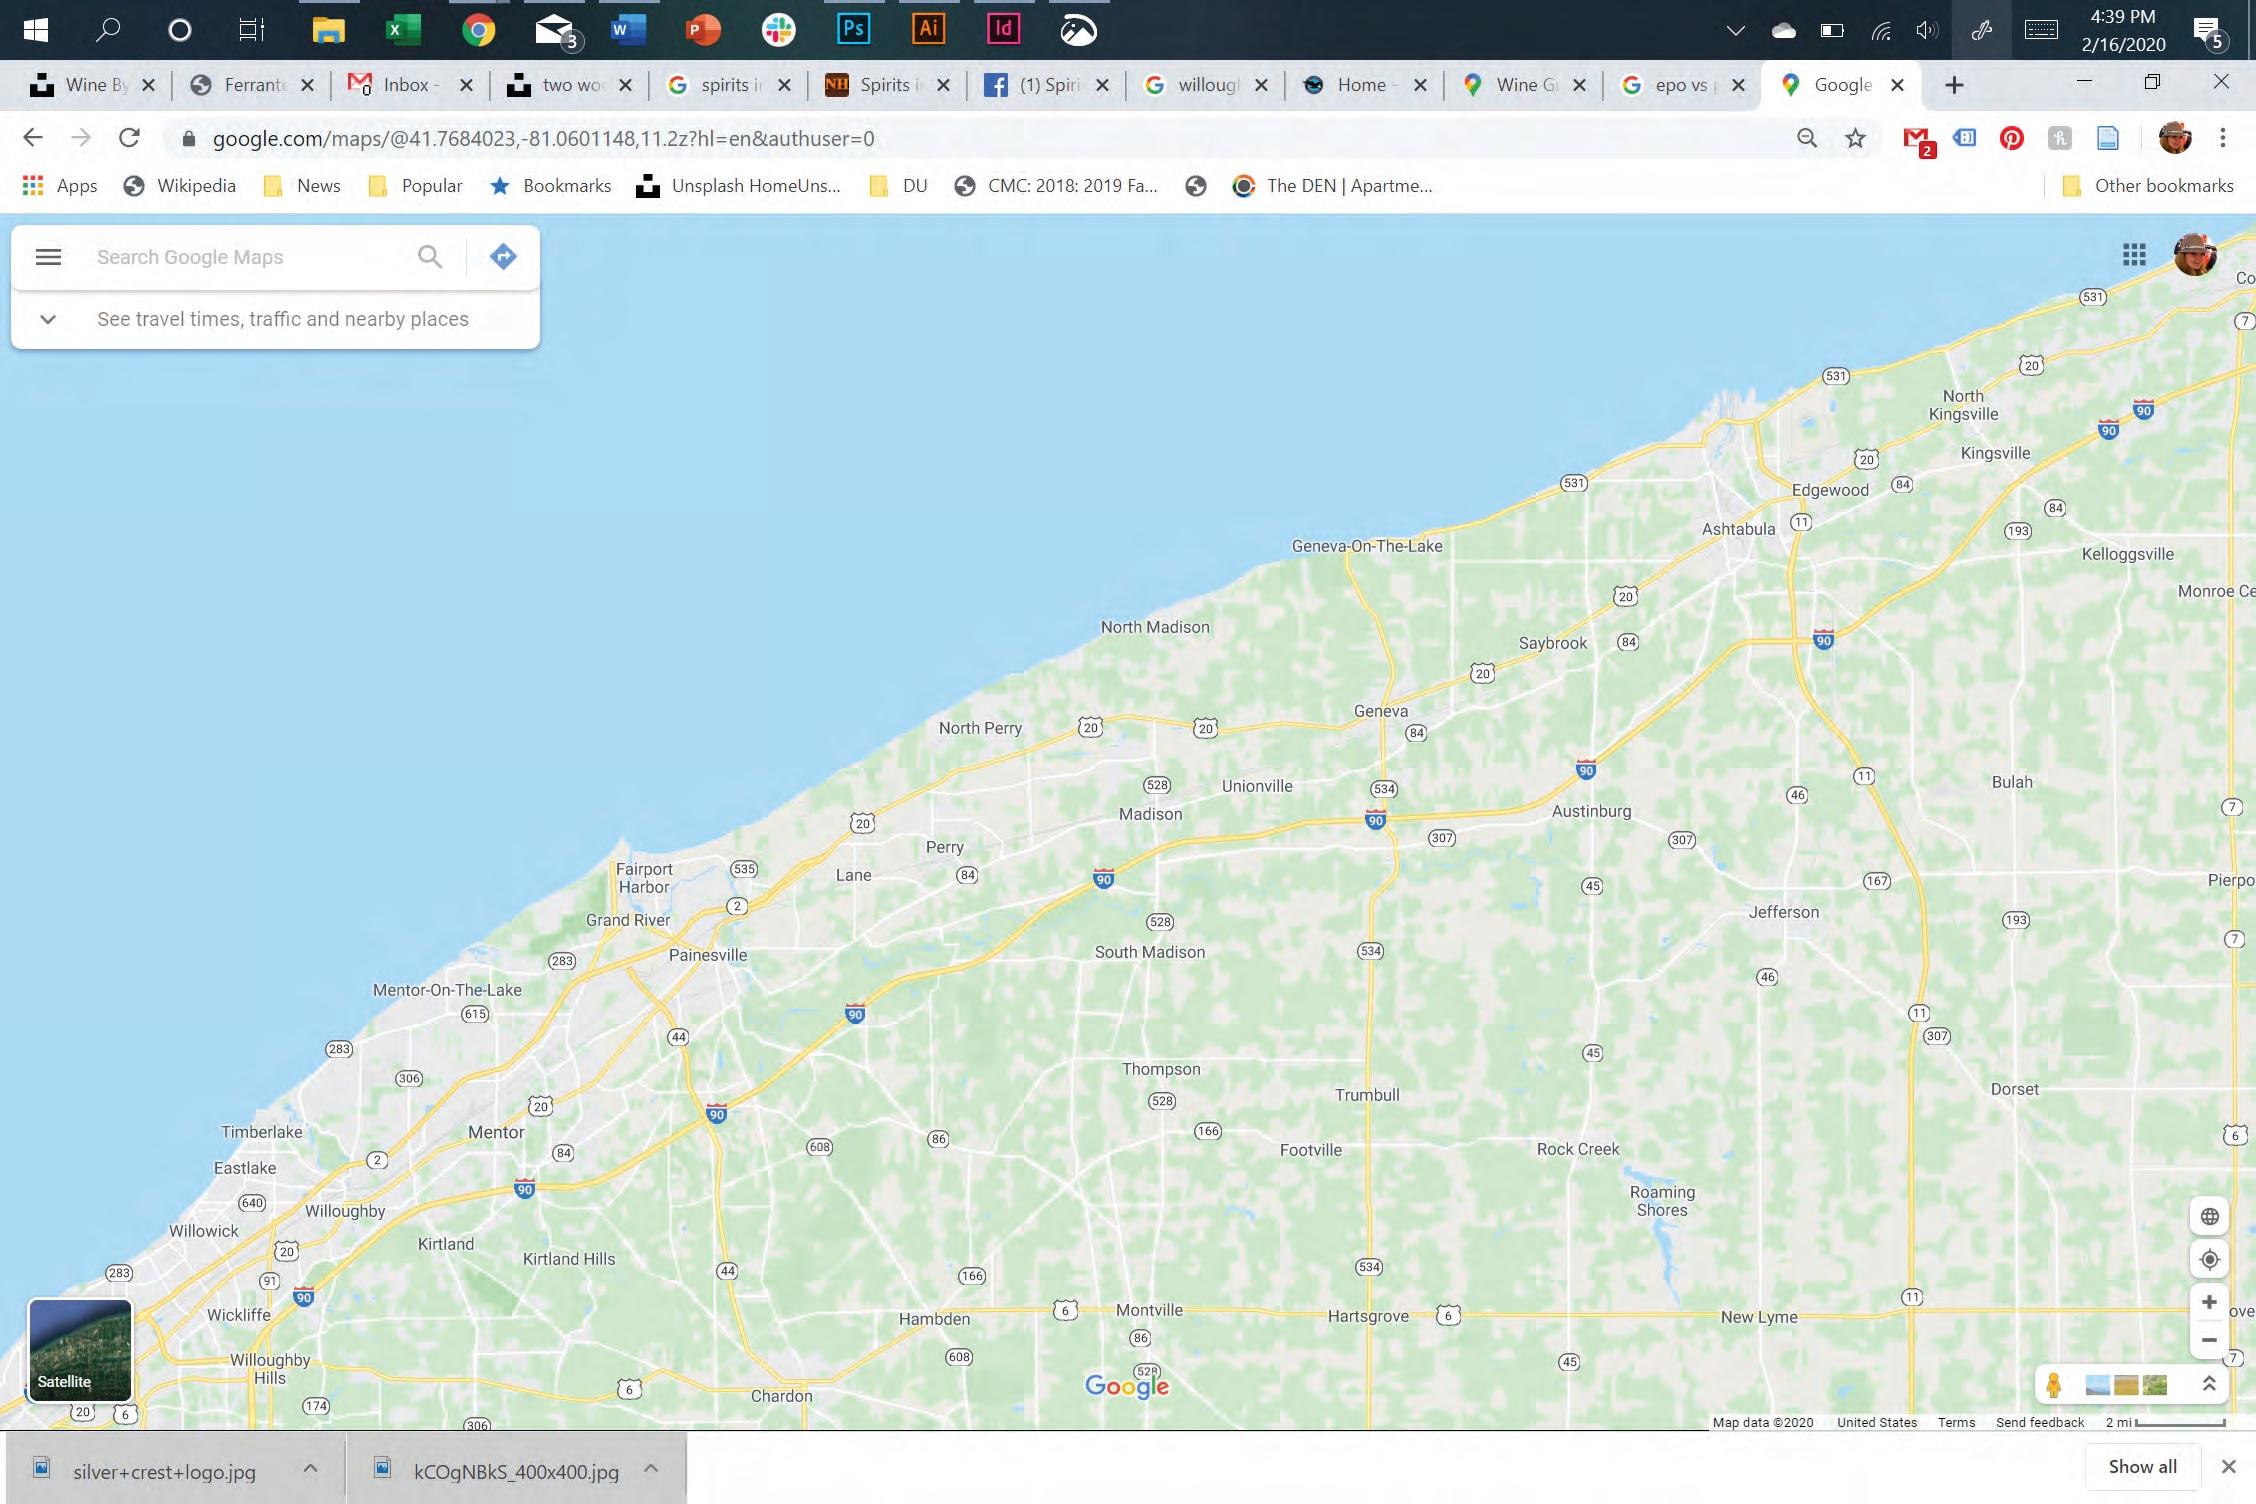Image resolution: width=2256 pixels, height=1504 pixels.
Task: Expand travel times and nearby places panel
Action: pos(48,319)
